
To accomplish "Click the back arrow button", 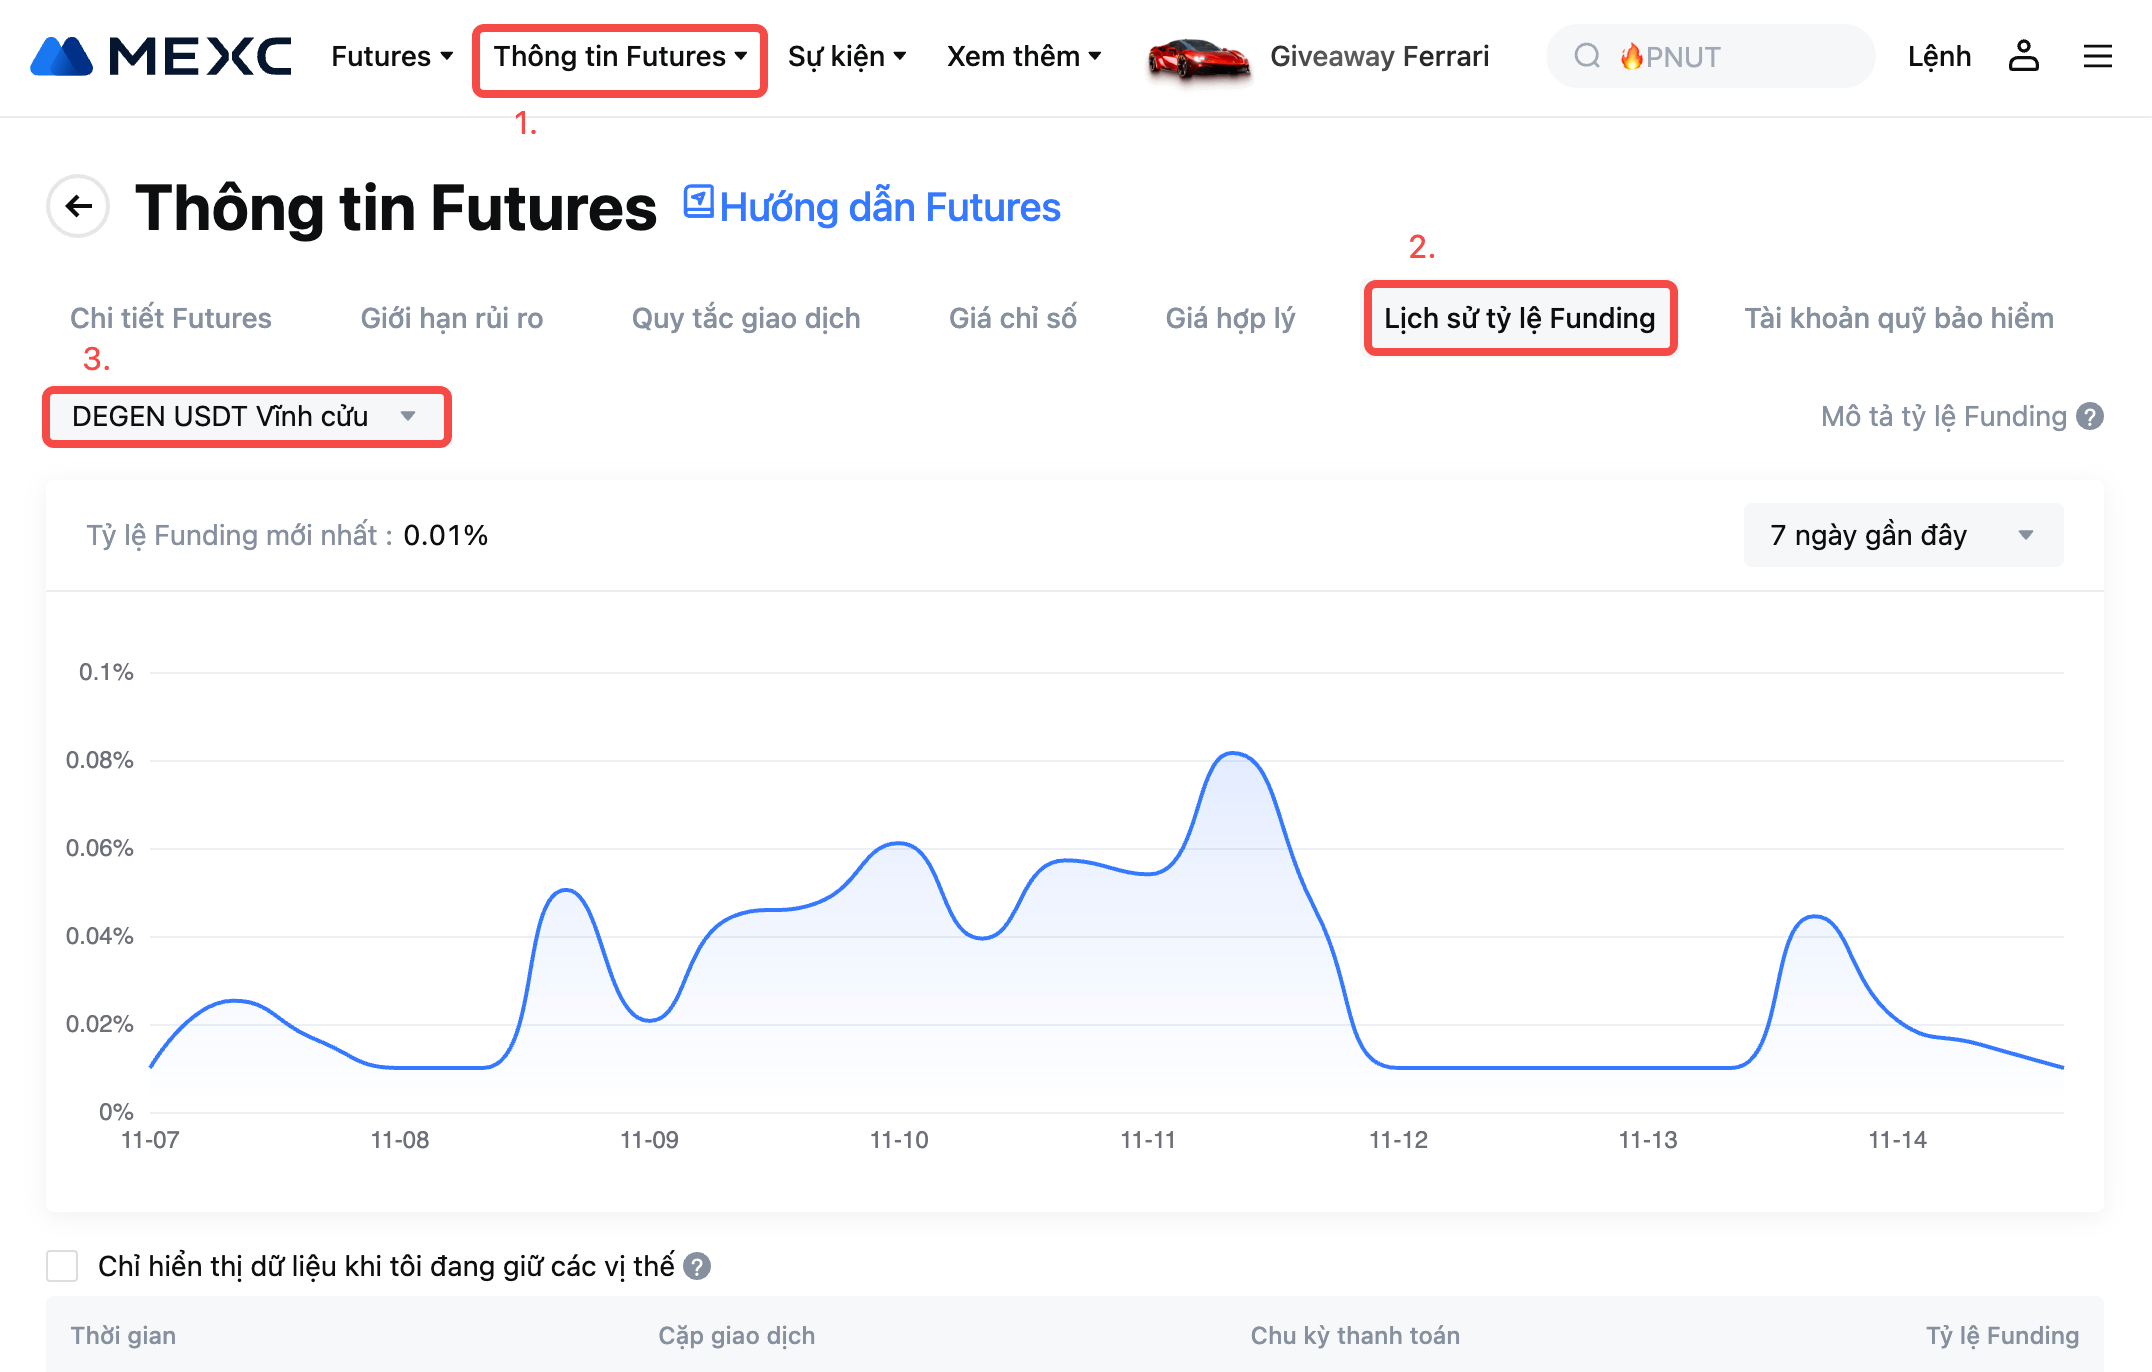I will pos(78,206).
